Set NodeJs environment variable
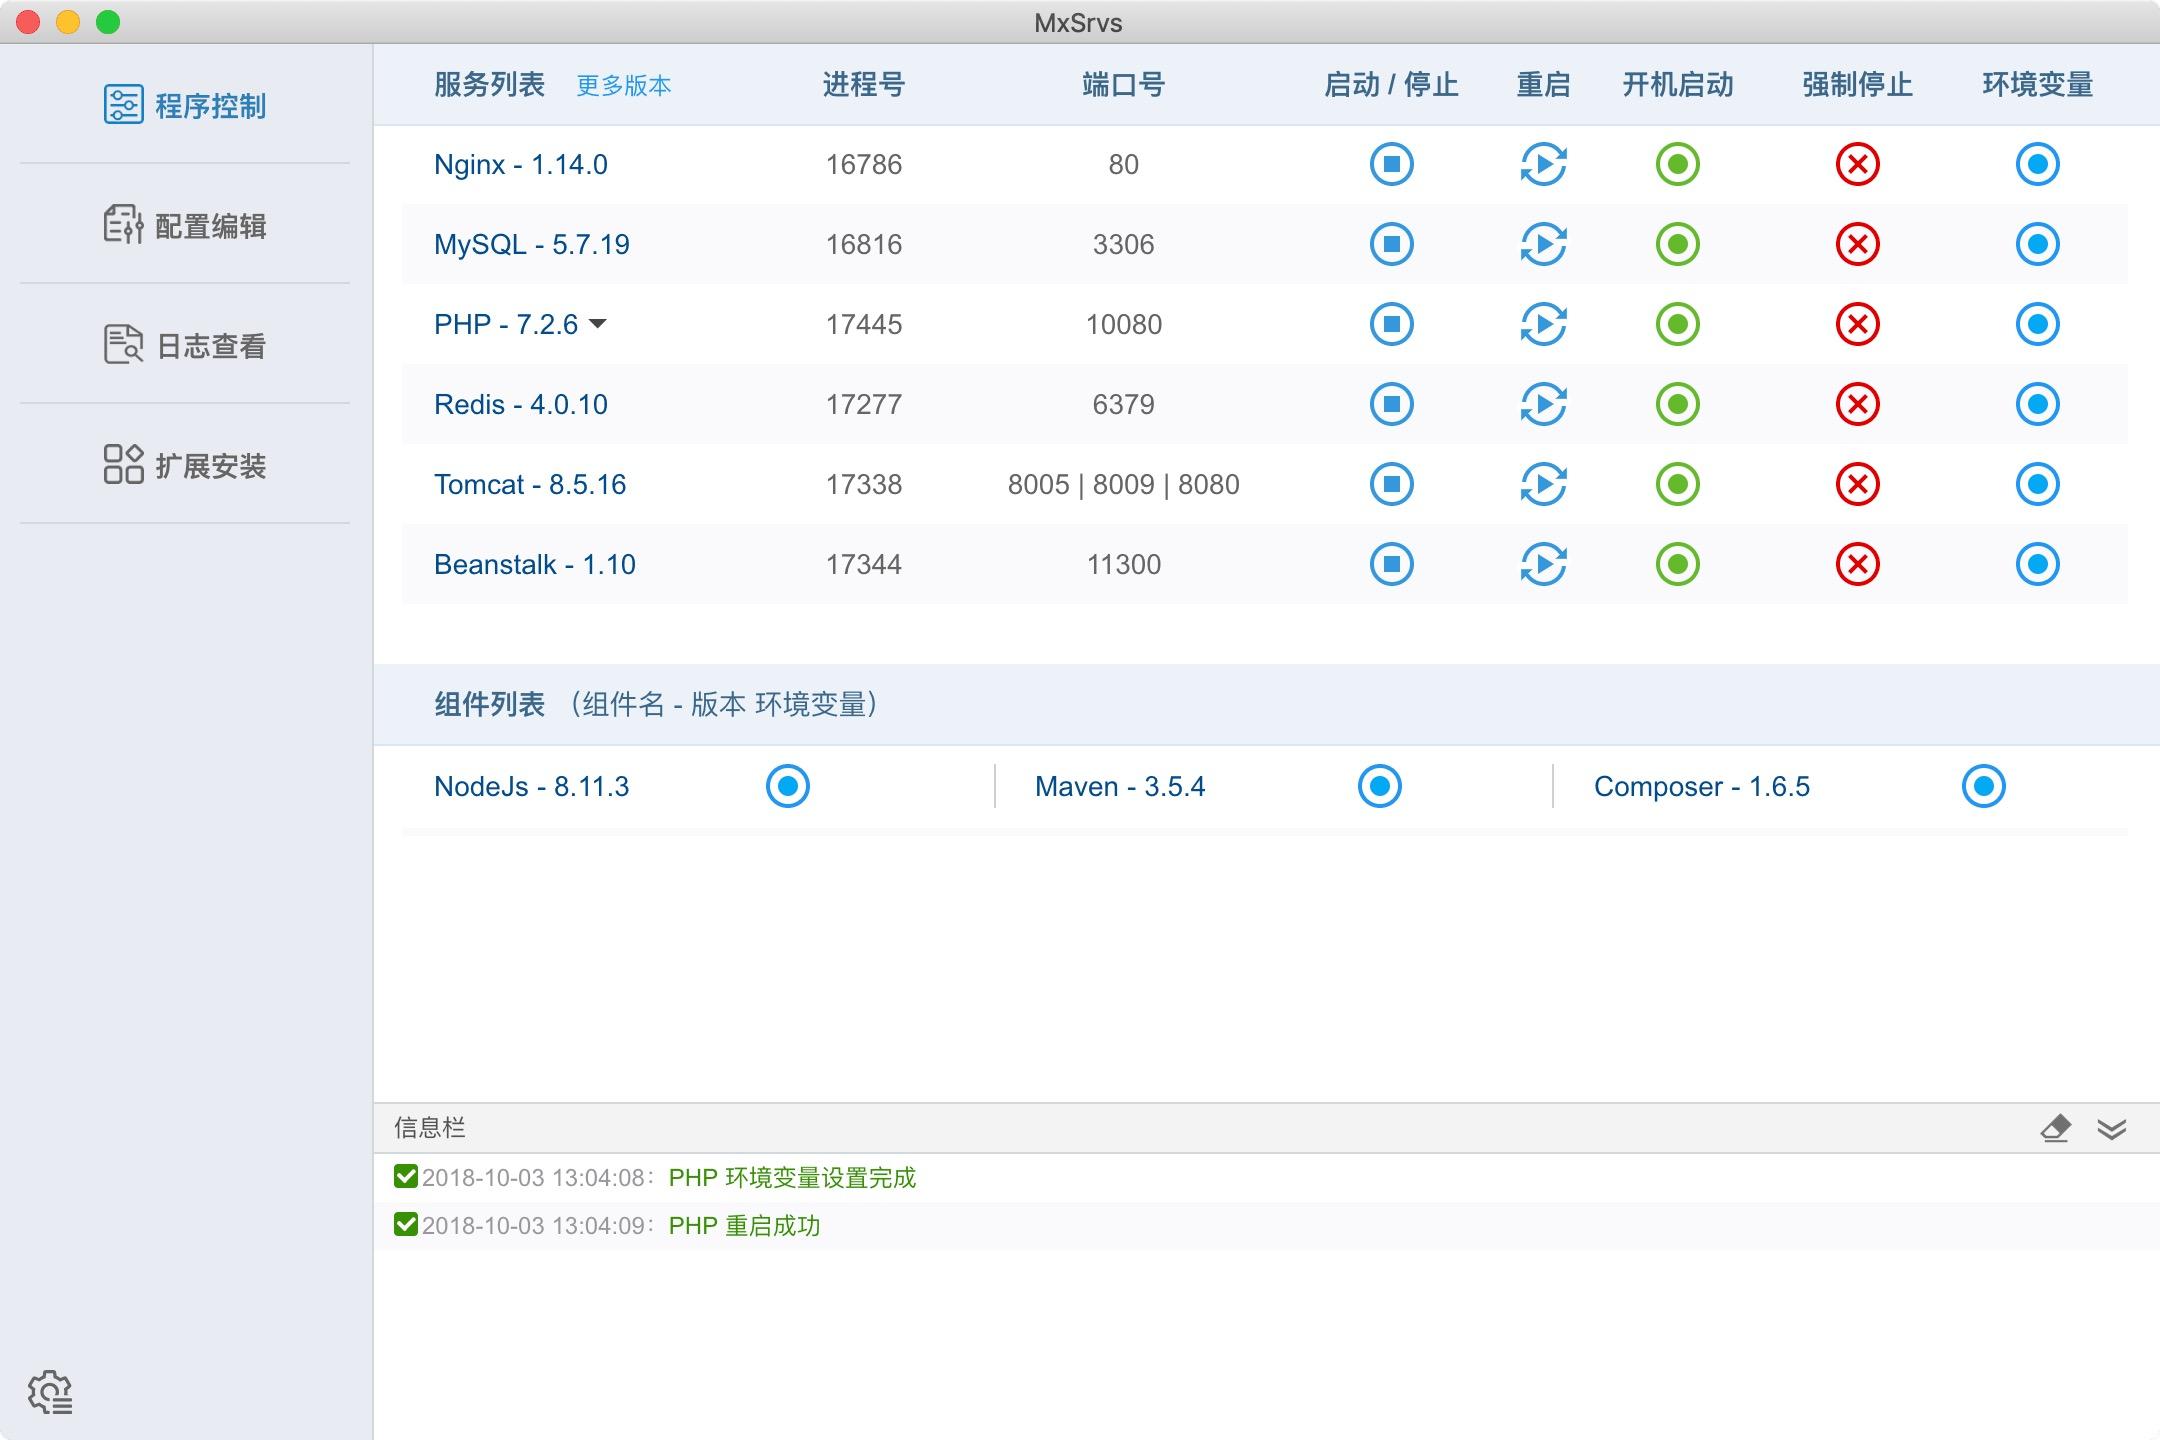The image size is (2160, 1440). (788, 786)
